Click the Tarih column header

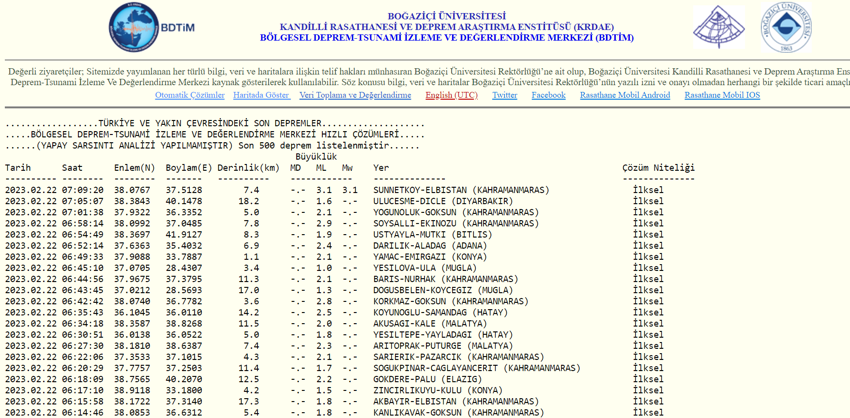point(18,168)
